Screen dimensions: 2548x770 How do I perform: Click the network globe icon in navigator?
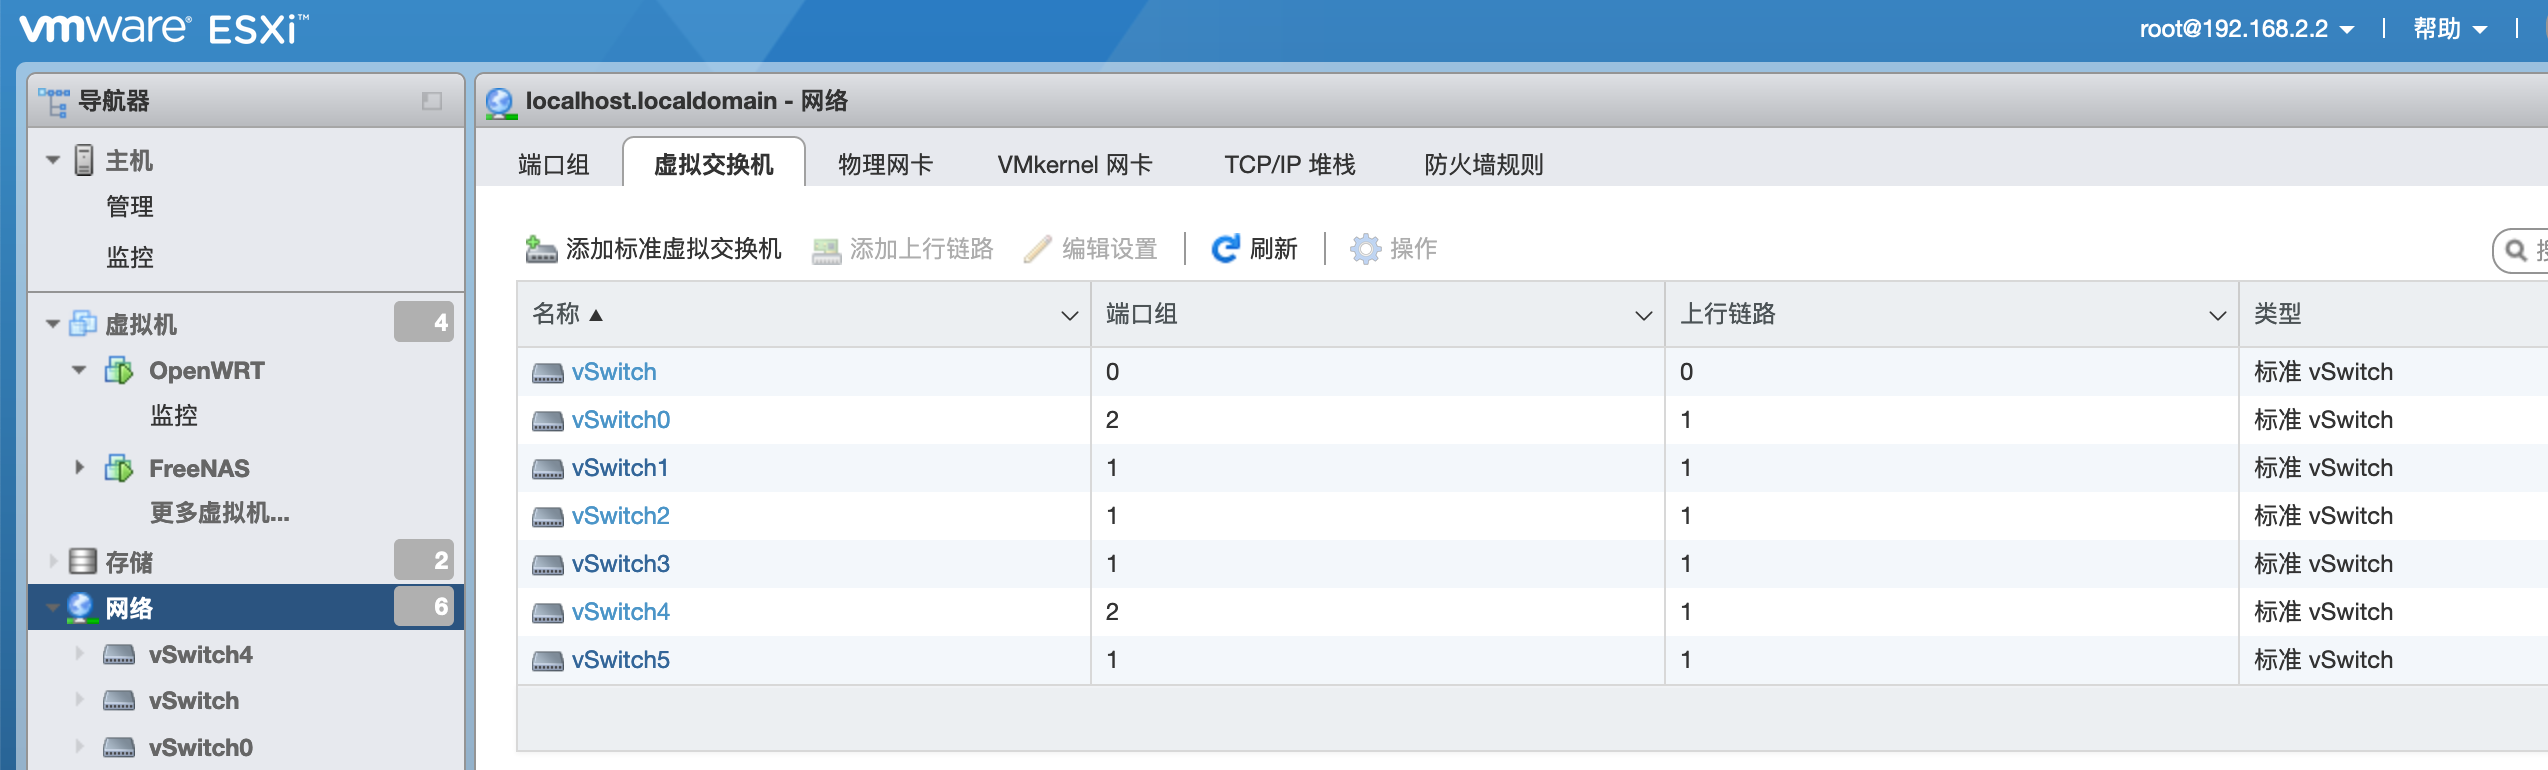(80, 608)
